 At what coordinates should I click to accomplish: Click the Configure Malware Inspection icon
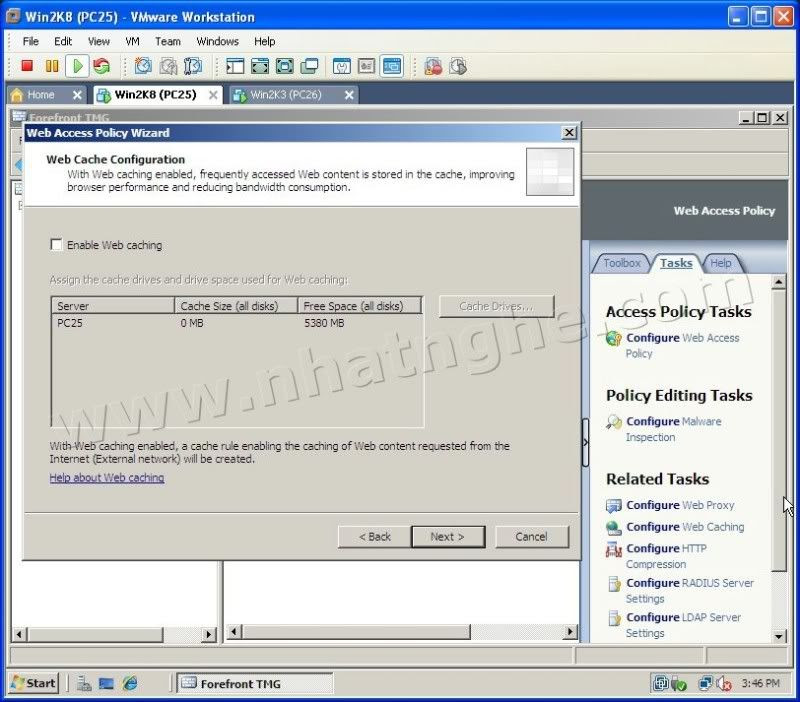tap(613, 422)
